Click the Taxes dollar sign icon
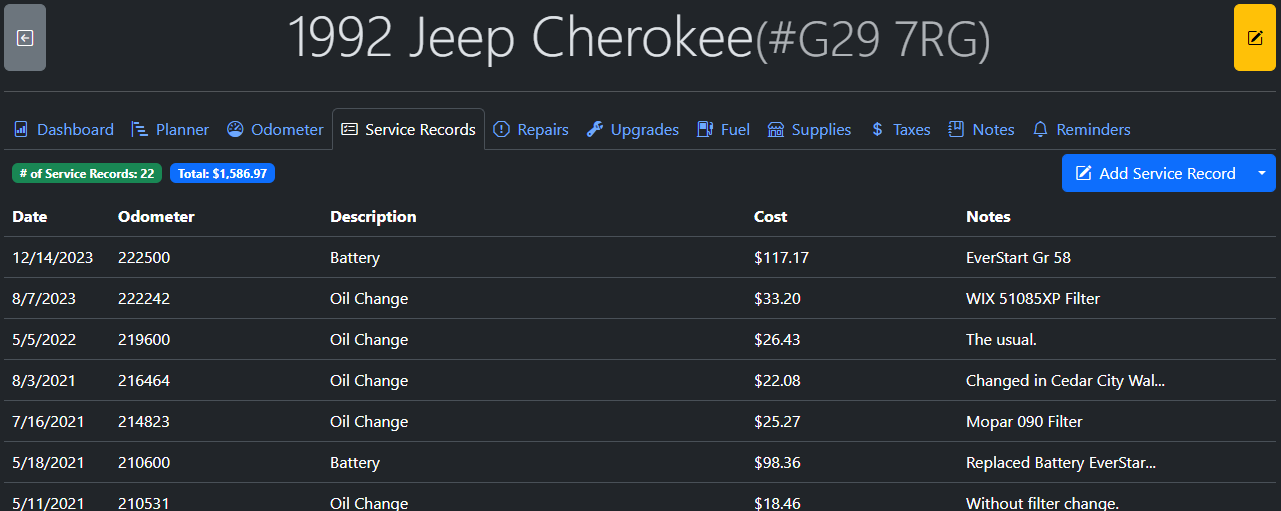This screenshot has width=1281, height=511. [877, 130]
